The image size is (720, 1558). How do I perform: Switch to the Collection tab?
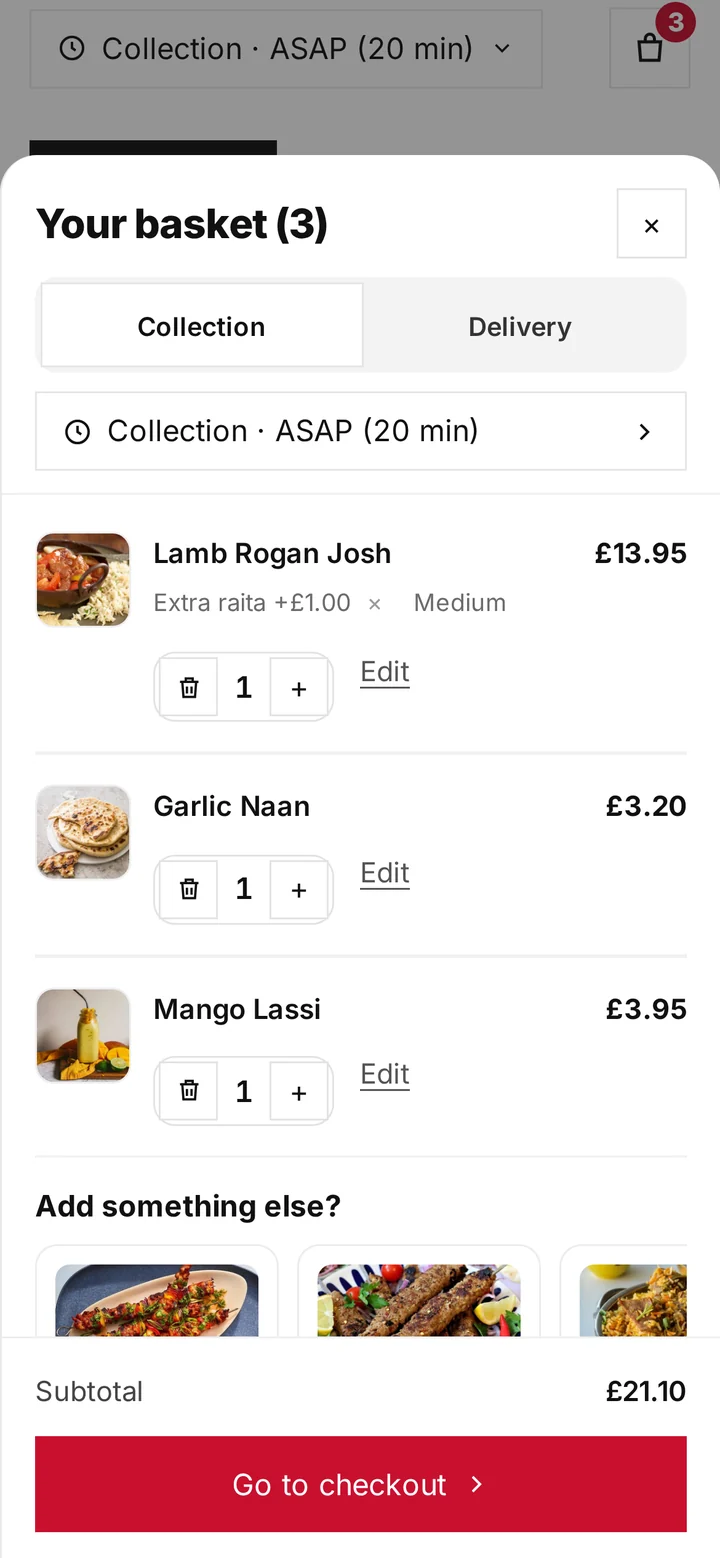(x=201, y=326)
